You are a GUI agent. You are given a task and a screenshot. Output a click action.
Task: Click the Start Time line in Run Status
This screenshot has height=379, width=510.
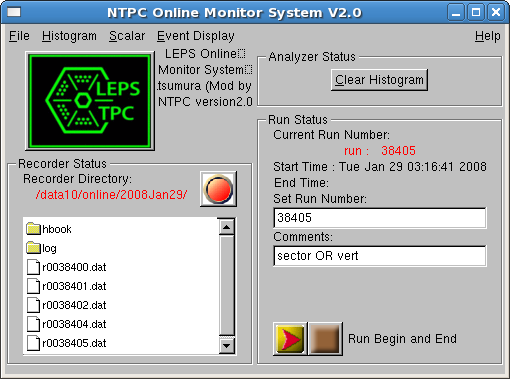click(380, 166)
